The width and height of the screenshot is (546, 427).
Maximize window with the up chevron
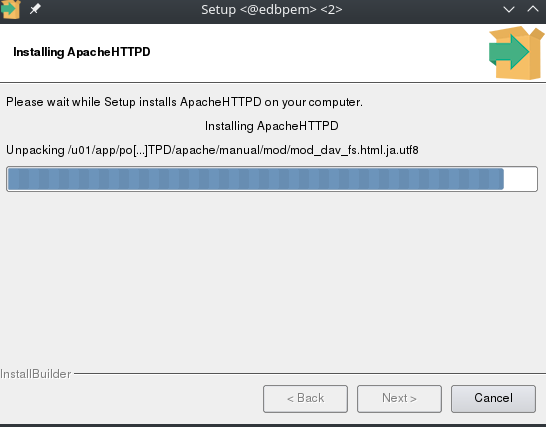pyautogui.click(x=533, y=9)
